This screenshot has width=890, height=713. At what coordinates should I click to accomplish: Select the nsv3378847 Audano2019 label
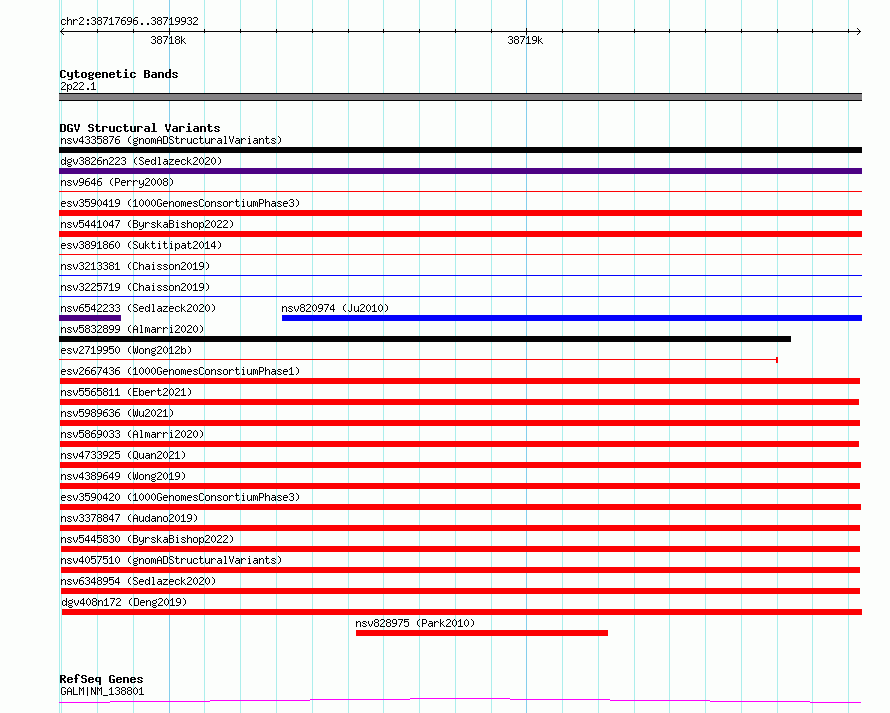[x=129, y=518]
